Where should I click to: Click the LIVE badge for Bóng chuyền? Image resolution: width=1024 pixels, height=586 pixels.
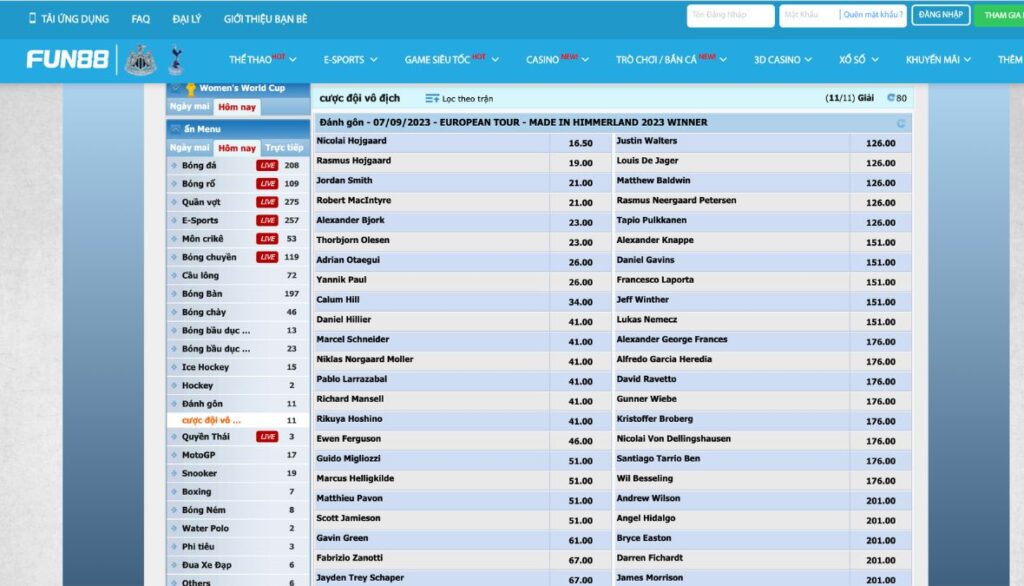tap(267, 257)
